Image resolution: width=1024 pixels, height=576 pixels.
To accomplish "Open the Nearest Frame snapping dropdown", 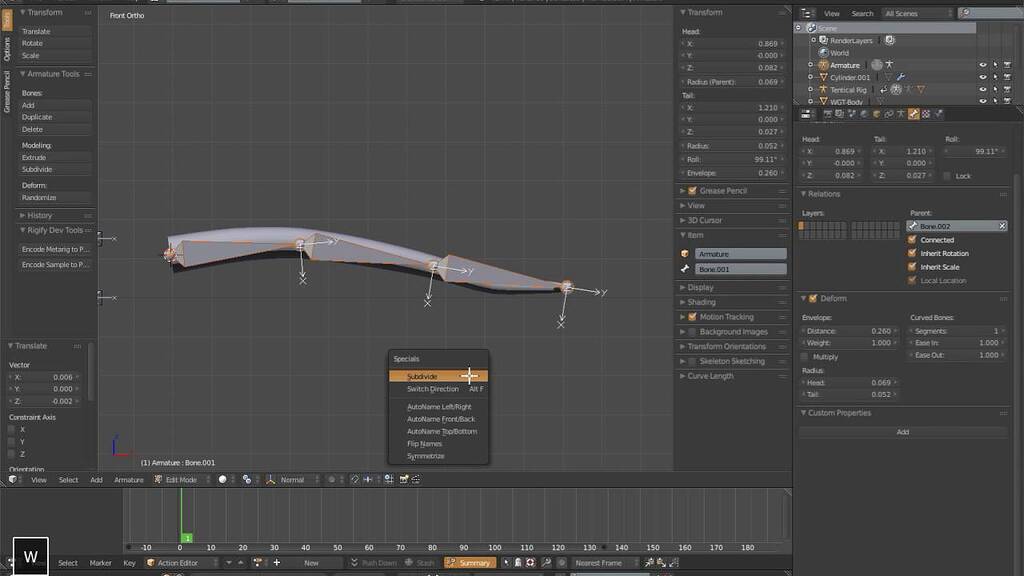I will click(605, 562).
